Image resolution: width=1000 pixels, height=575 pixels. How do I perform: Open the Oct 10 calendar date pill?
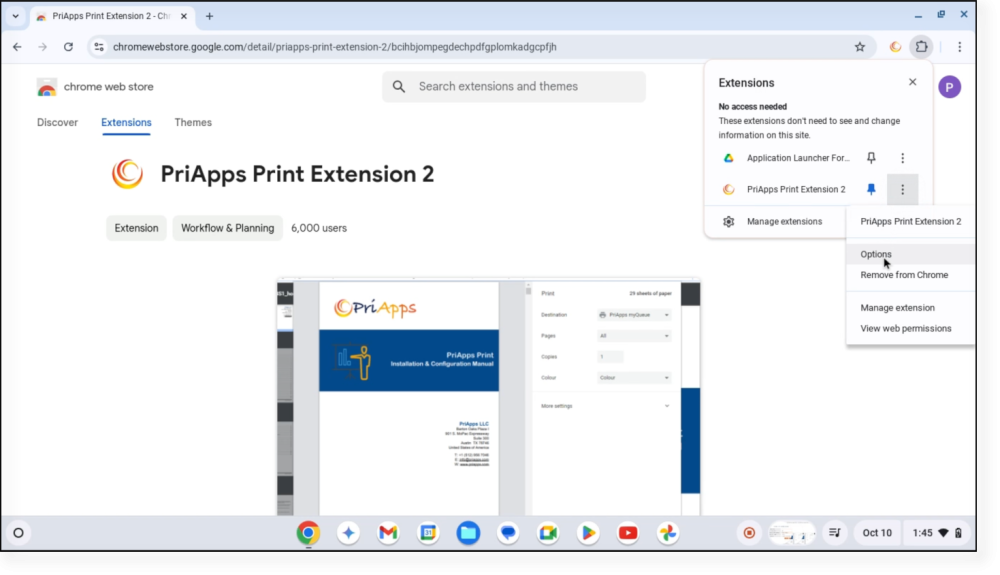click(x=877, y=533)
